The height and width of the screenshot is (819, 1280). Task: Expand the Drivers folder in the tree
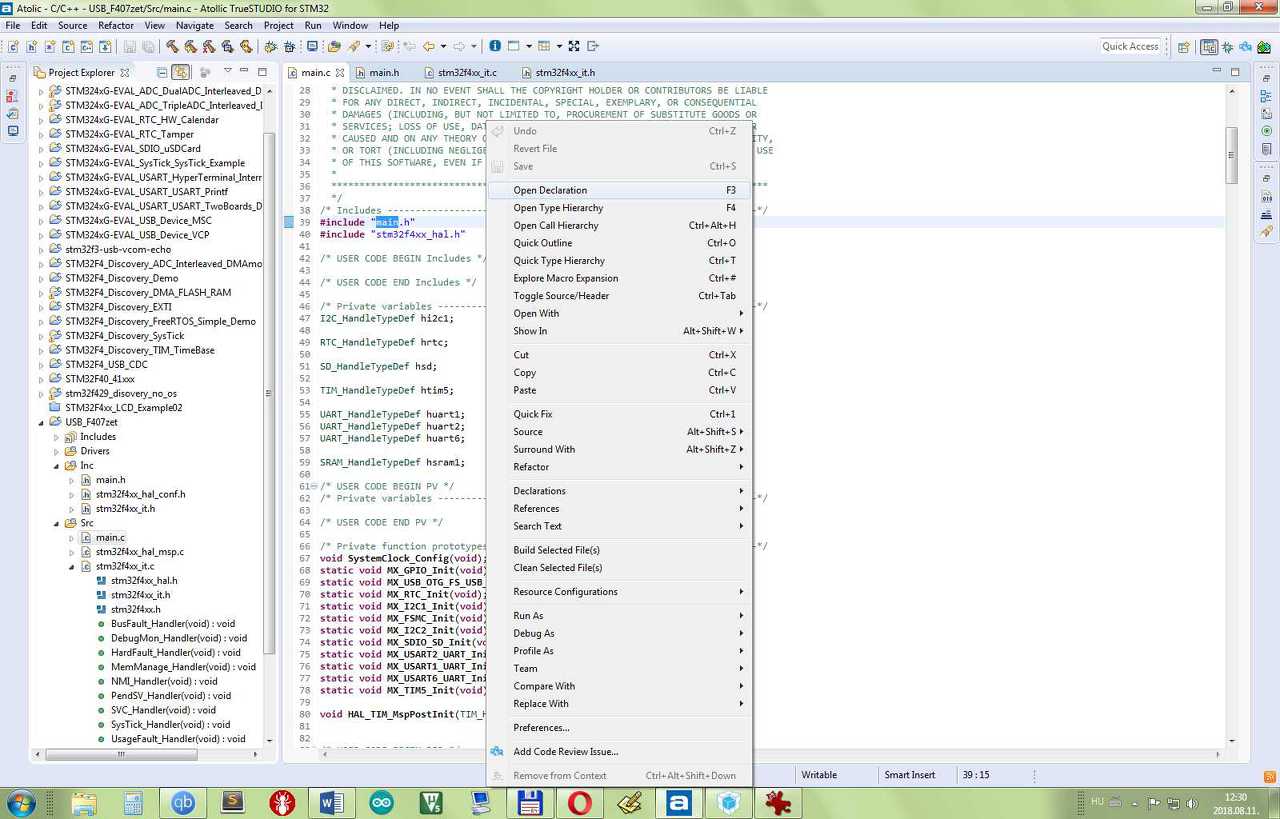(57, 451)
